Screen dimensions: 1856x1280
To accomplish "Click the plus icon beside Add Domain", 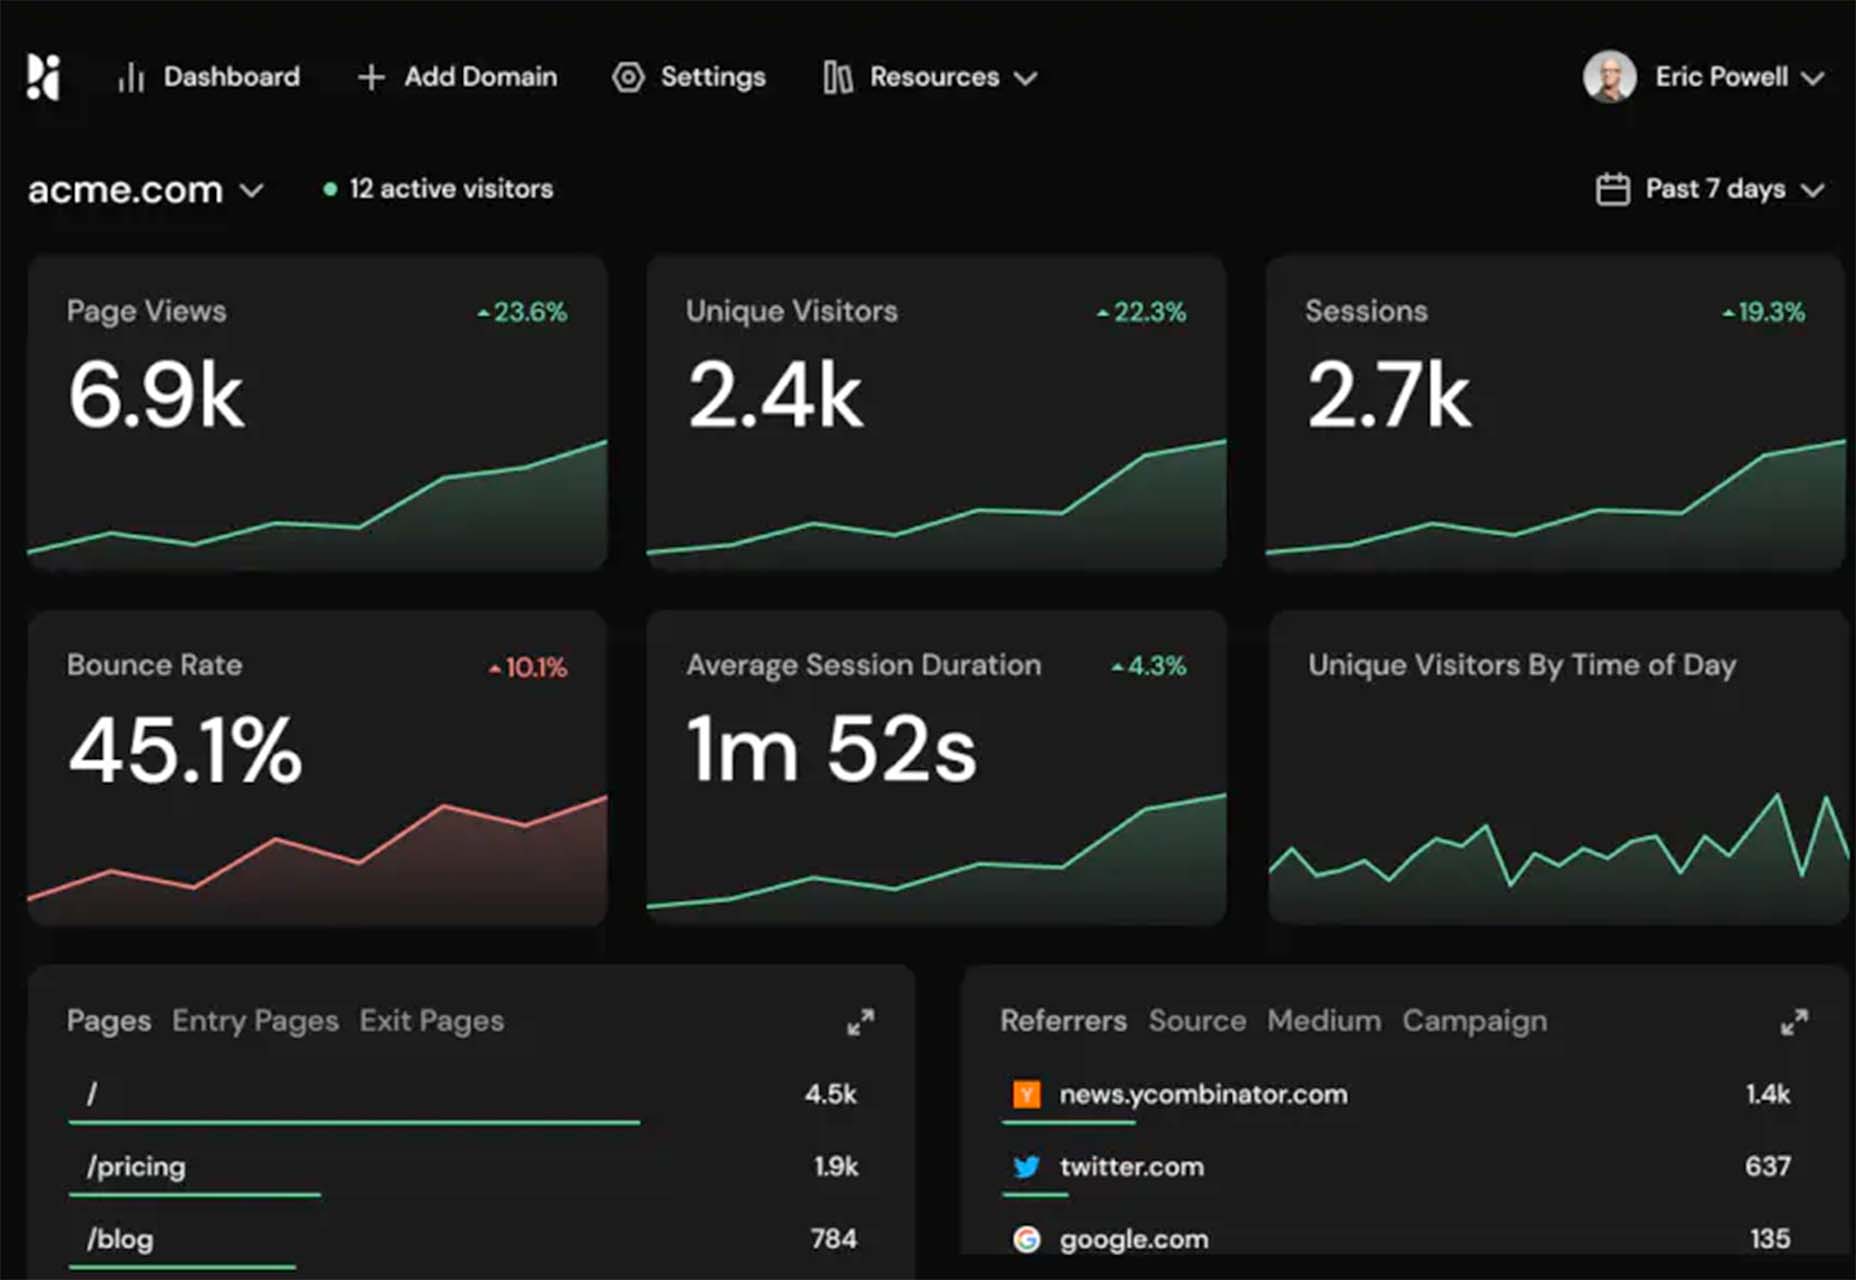I will [371, 77].
